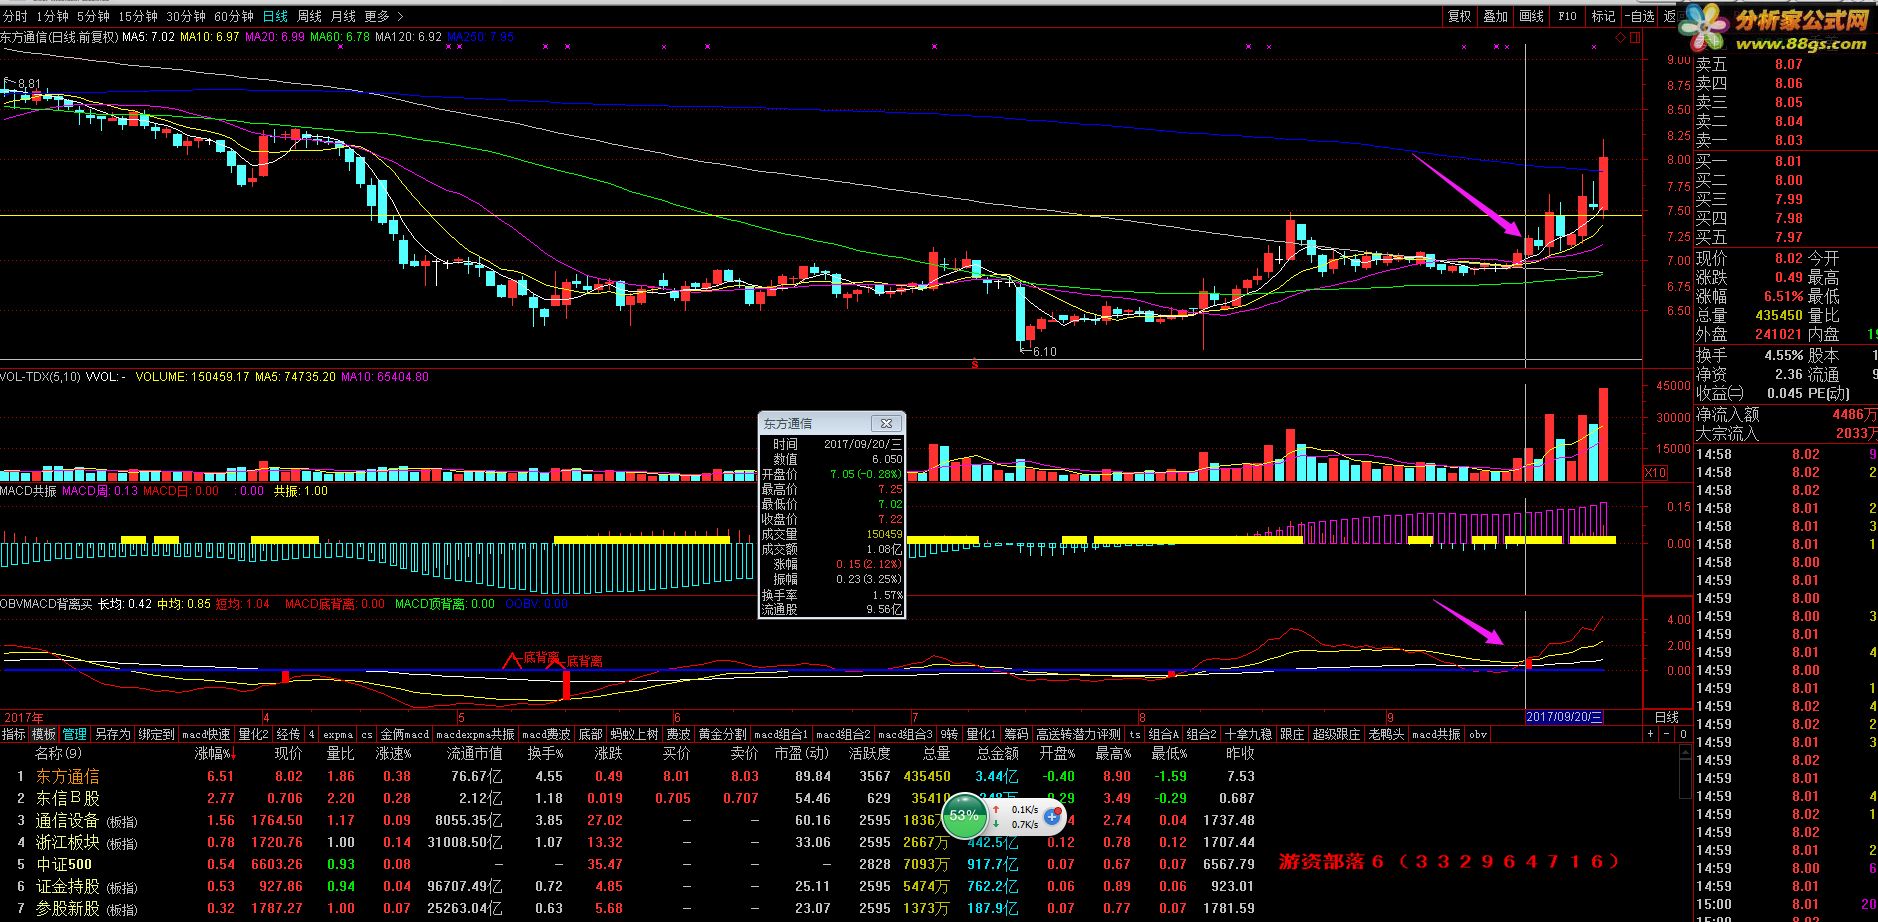The image size is (1878, 922).
Task: Select the 东方通信 row in the list
Action: [x=628, y=776]
